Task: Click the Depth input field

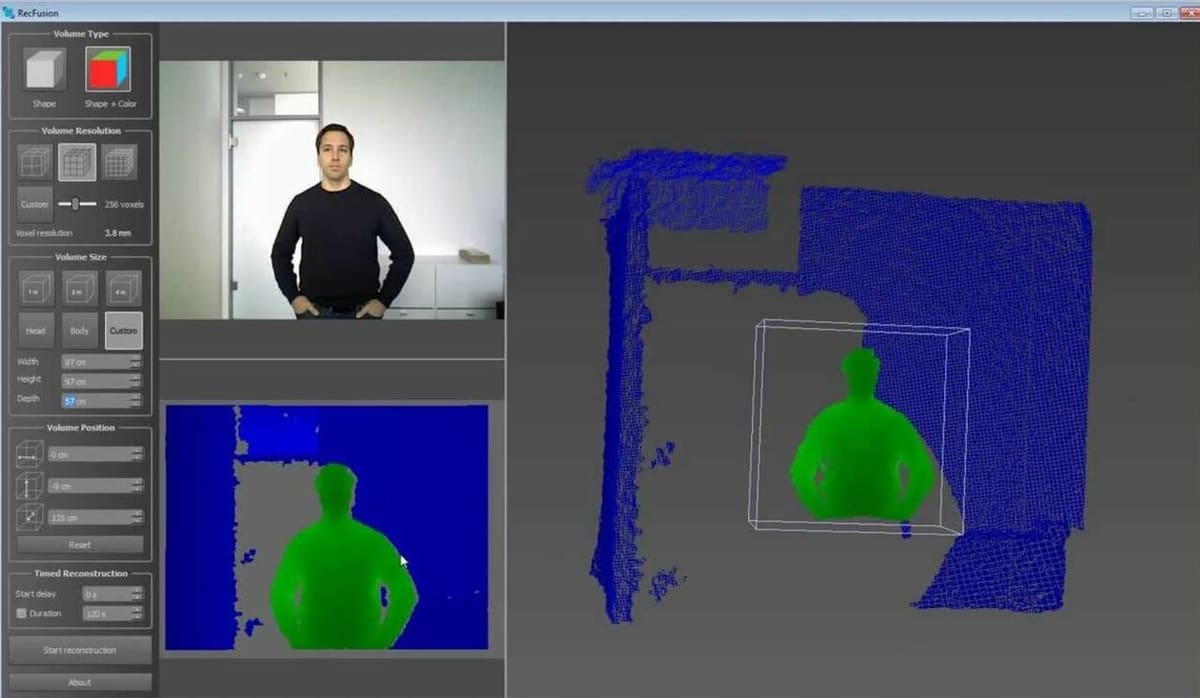Action: coord(95,401)
